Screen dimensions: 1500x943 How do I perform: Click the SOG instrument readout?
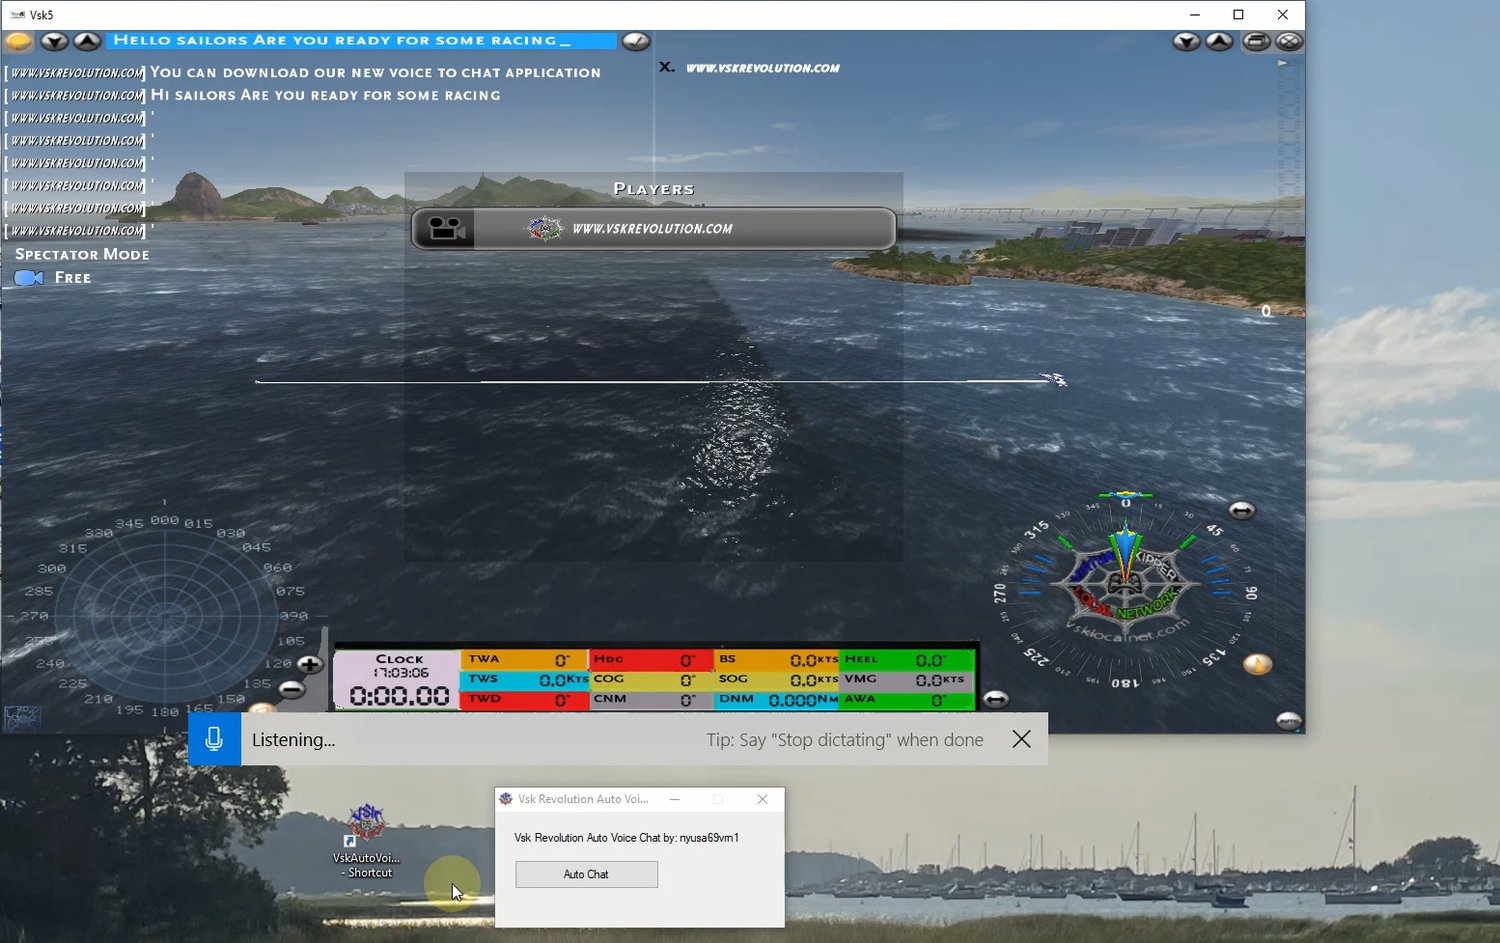point(776,680)
